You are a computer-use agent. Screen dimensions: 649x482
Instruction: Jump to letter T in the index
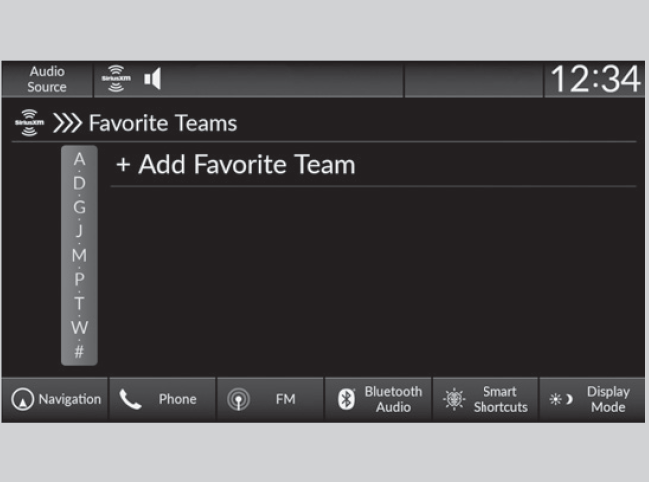pyautogui.click(x=80, y=303)
